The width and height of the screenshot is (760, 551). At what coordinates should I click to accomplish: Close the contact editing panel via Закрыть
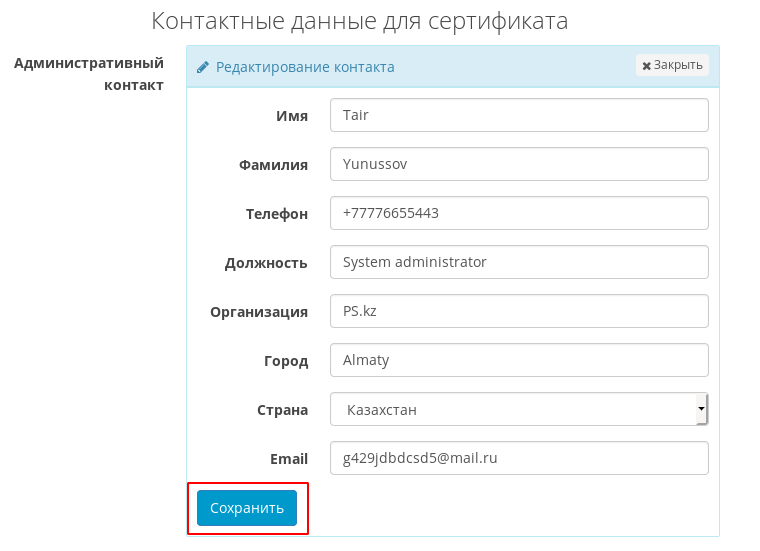coord(672,65)
